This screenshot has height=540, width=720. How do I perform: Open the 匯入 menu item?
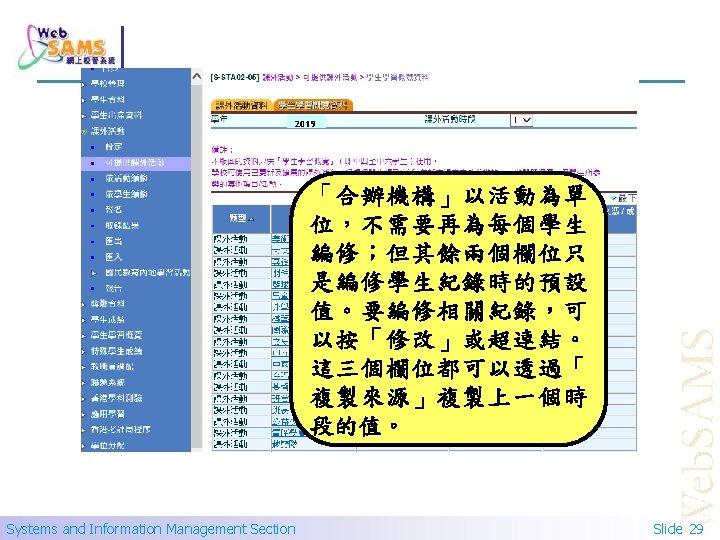(113, 257)
